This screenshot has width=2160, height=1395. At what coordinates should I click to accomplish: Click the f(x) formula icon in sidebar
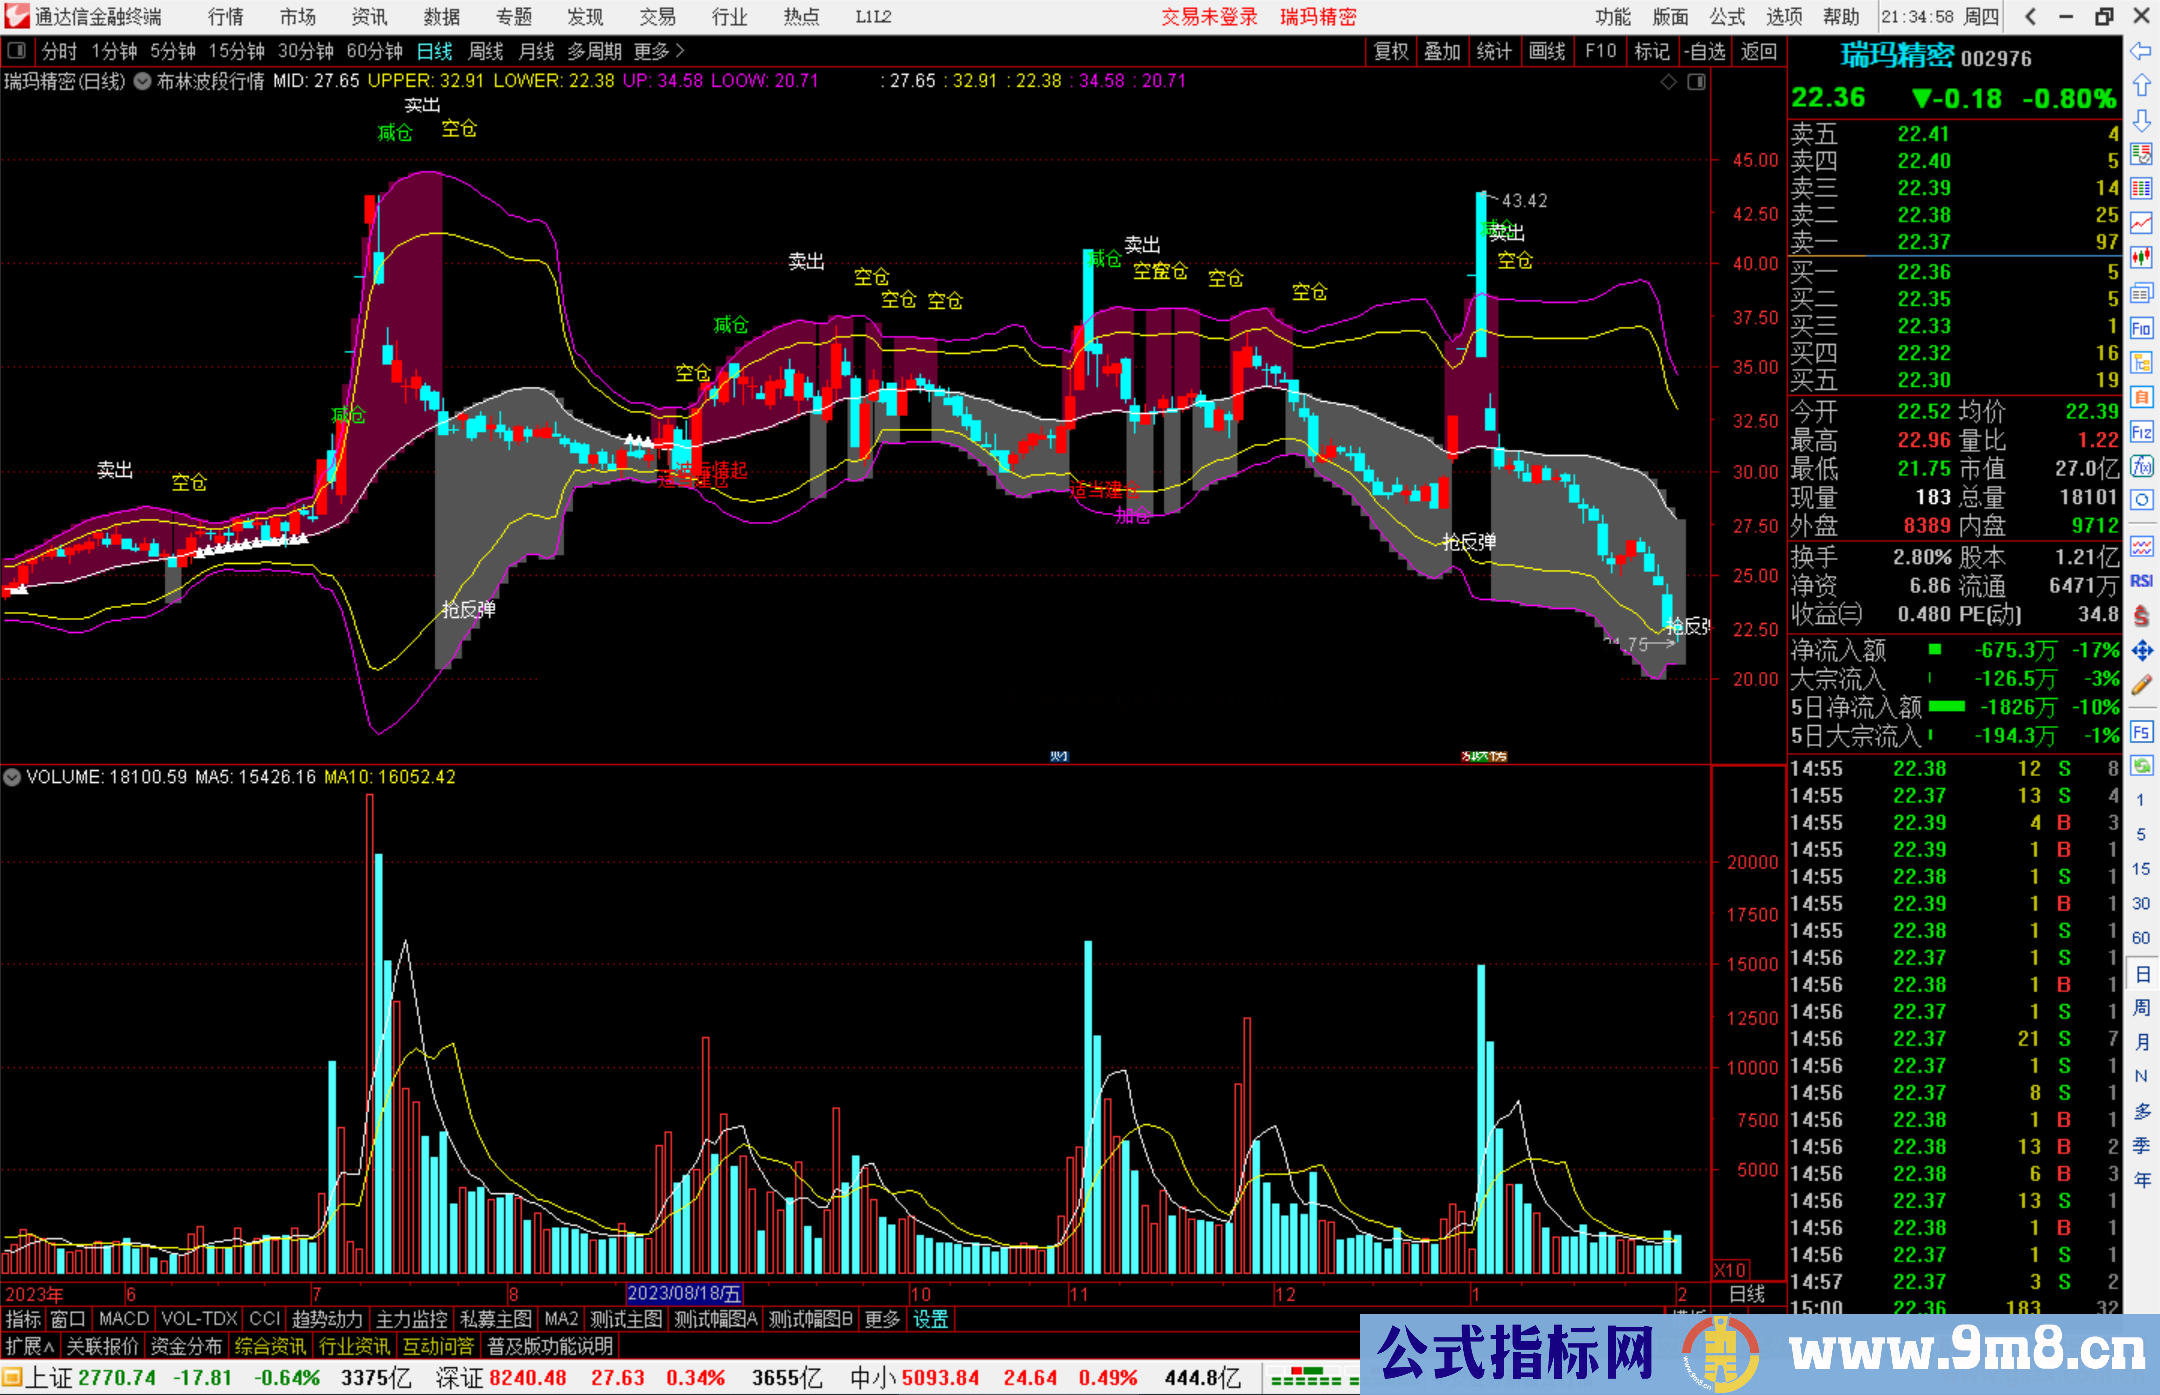pos(2141,466)
